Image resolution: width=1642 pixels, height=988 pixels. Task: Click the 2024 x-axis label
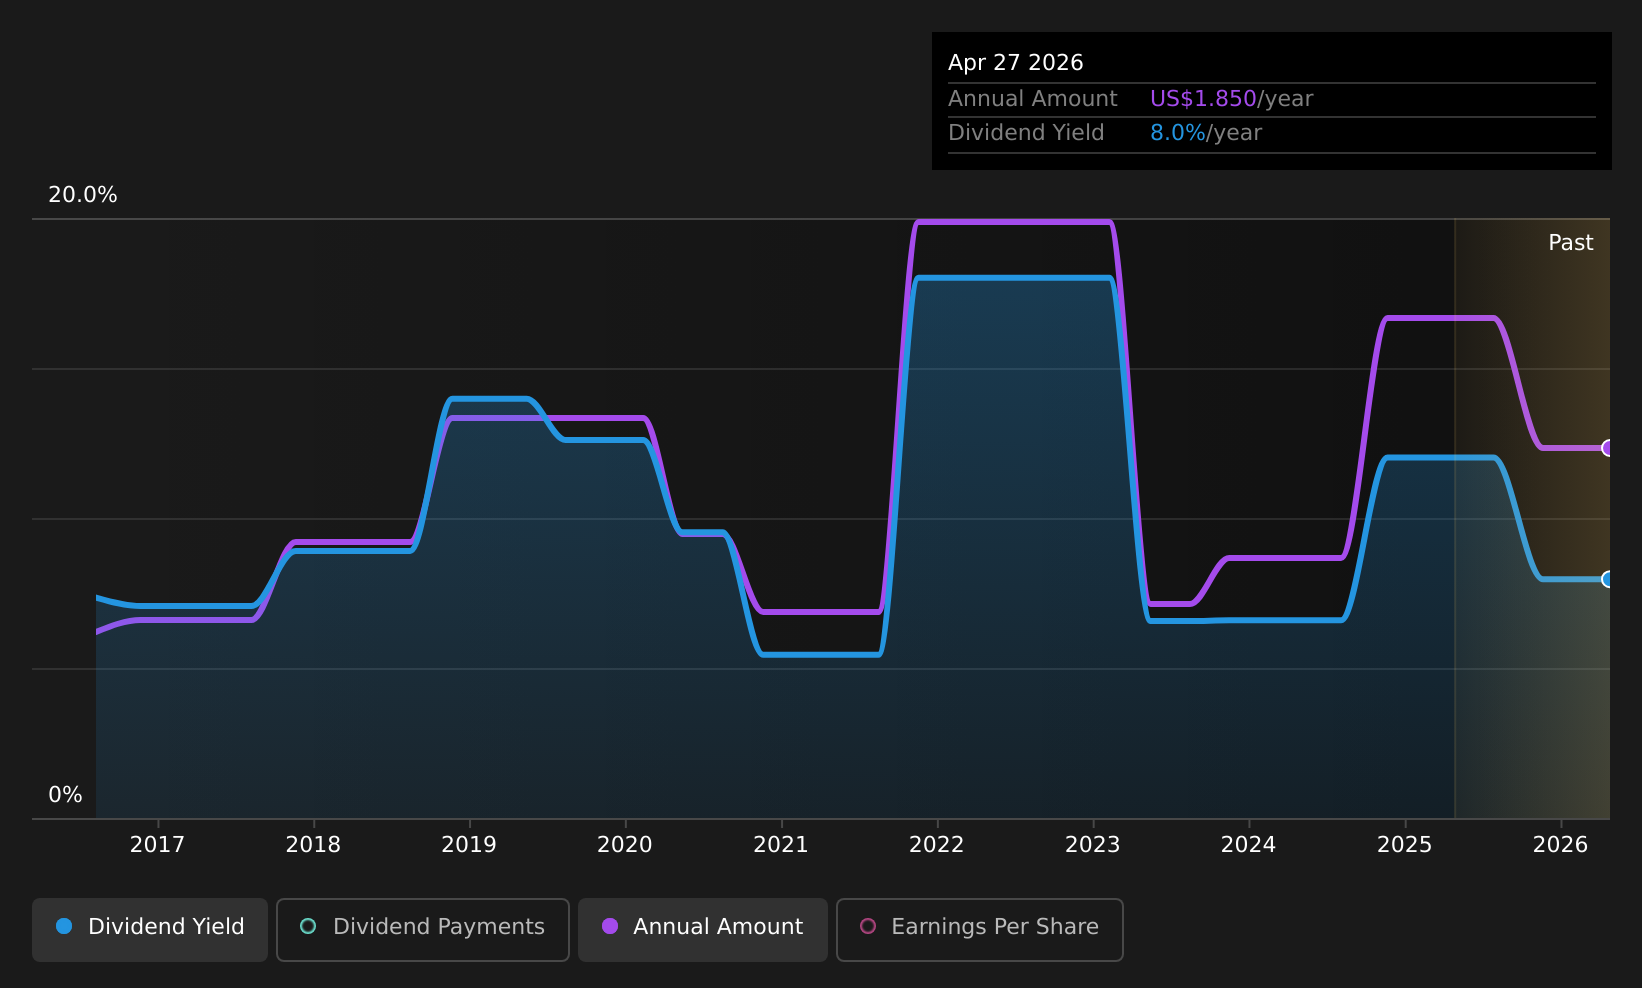[1249, 845]
